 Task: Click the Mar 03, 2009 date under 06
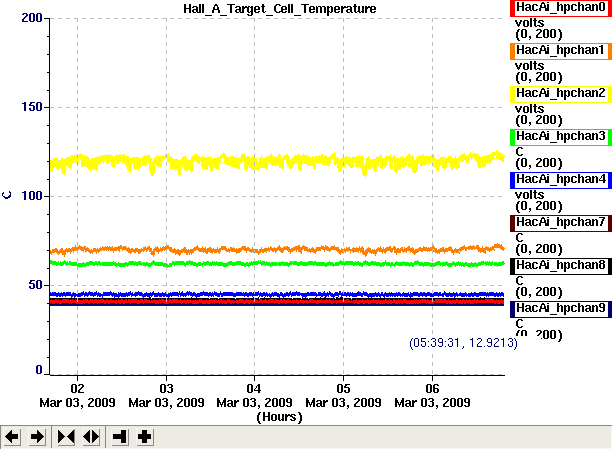tap(432, 403)
